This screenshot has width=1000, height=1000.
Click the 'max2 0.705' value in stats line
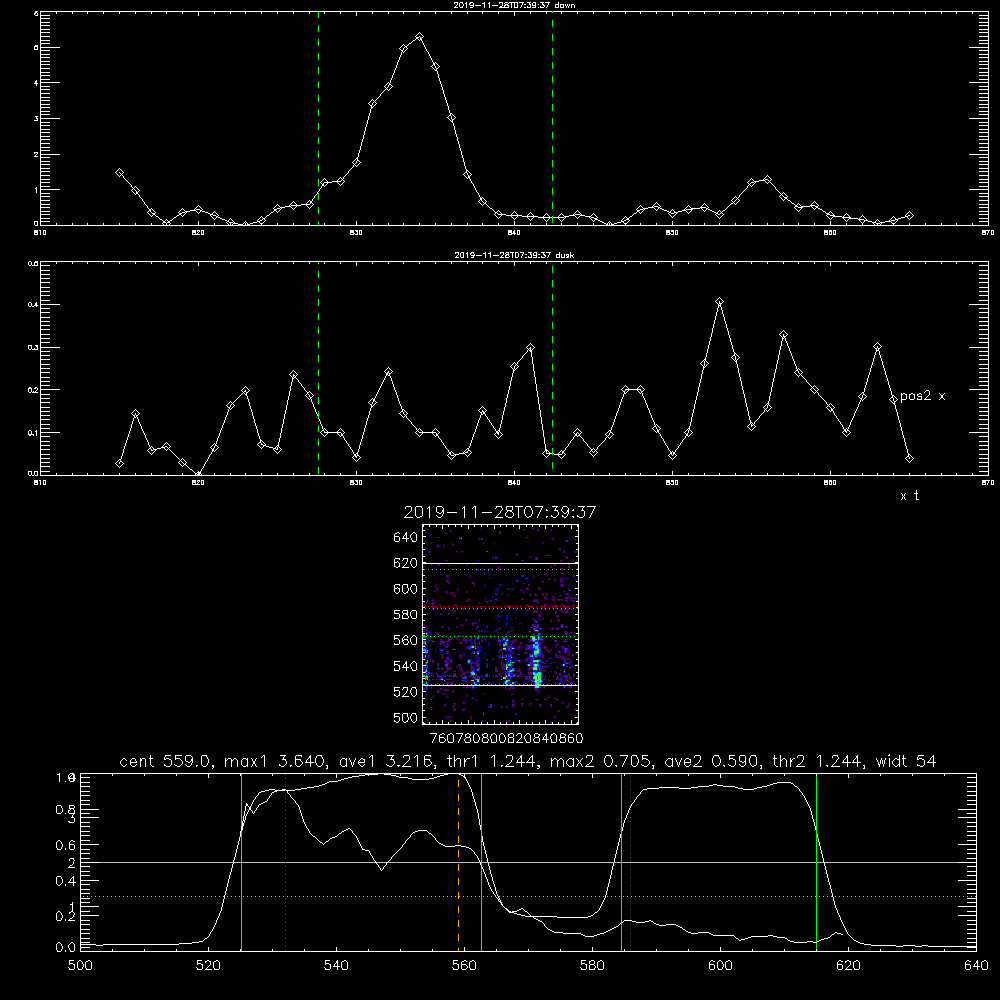(601, 761)
